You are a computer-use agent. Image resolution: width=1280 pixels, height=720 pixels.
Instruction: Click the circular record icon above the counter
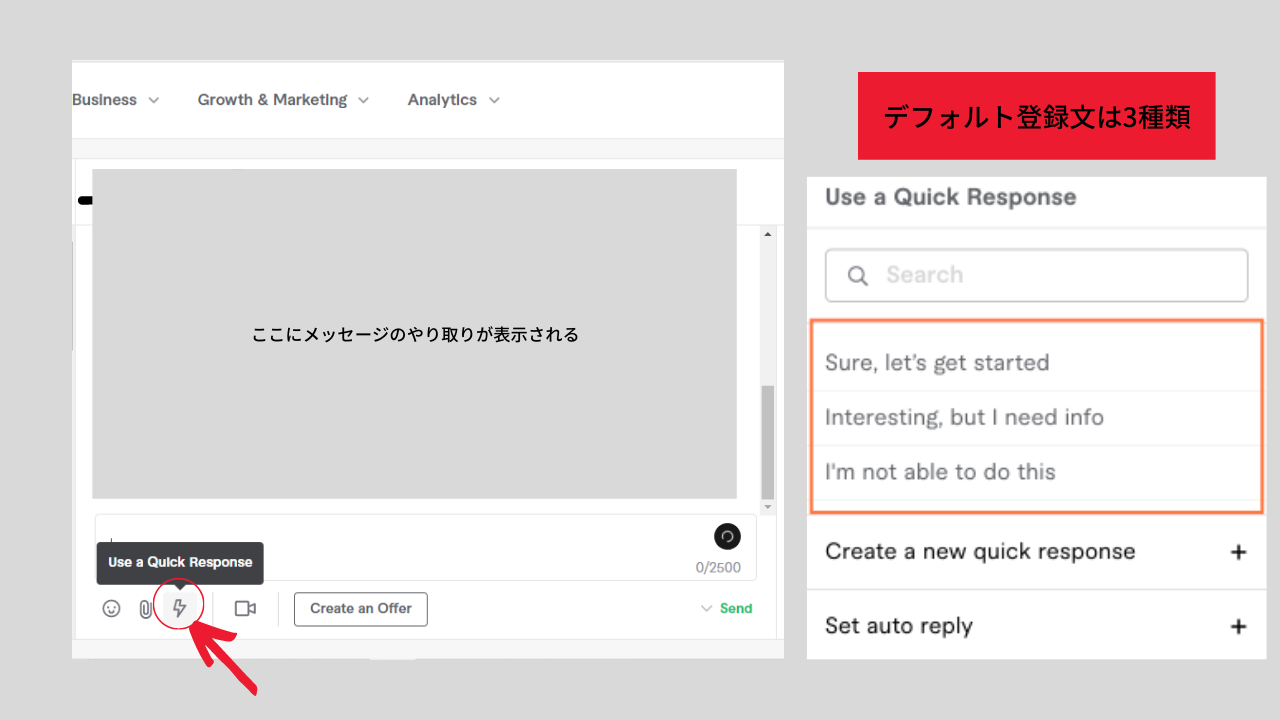727,537
